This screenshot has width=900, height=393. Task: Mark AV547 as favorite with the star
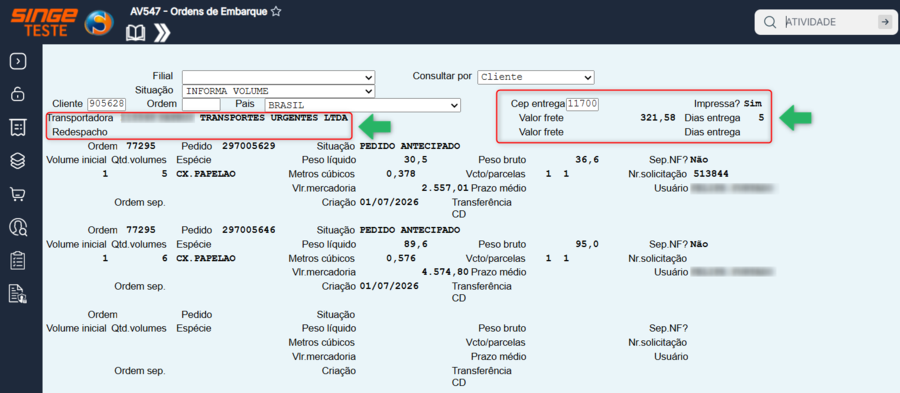276,11
